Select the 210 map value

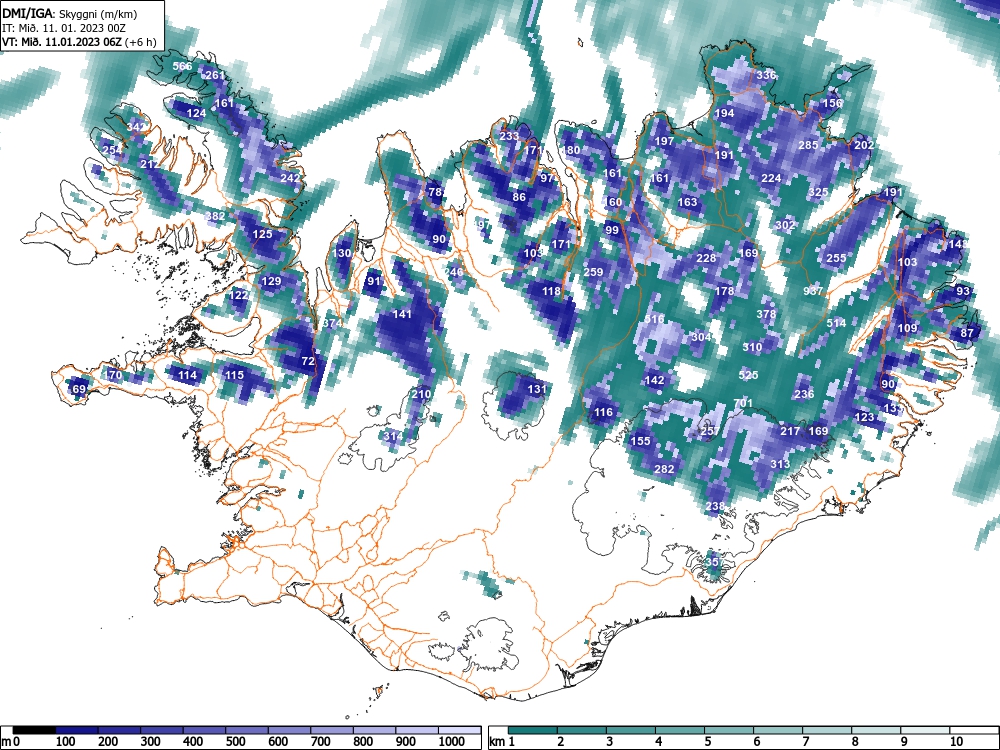pos(421,394)
